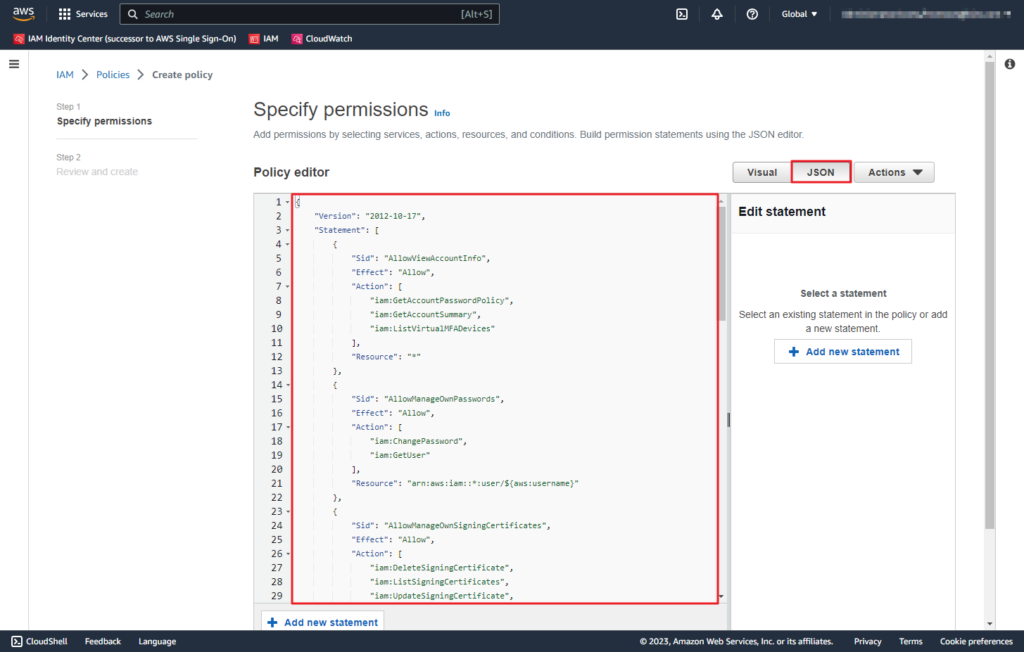Click the page vertical scrollbar thumb

(x=990, y=294)
